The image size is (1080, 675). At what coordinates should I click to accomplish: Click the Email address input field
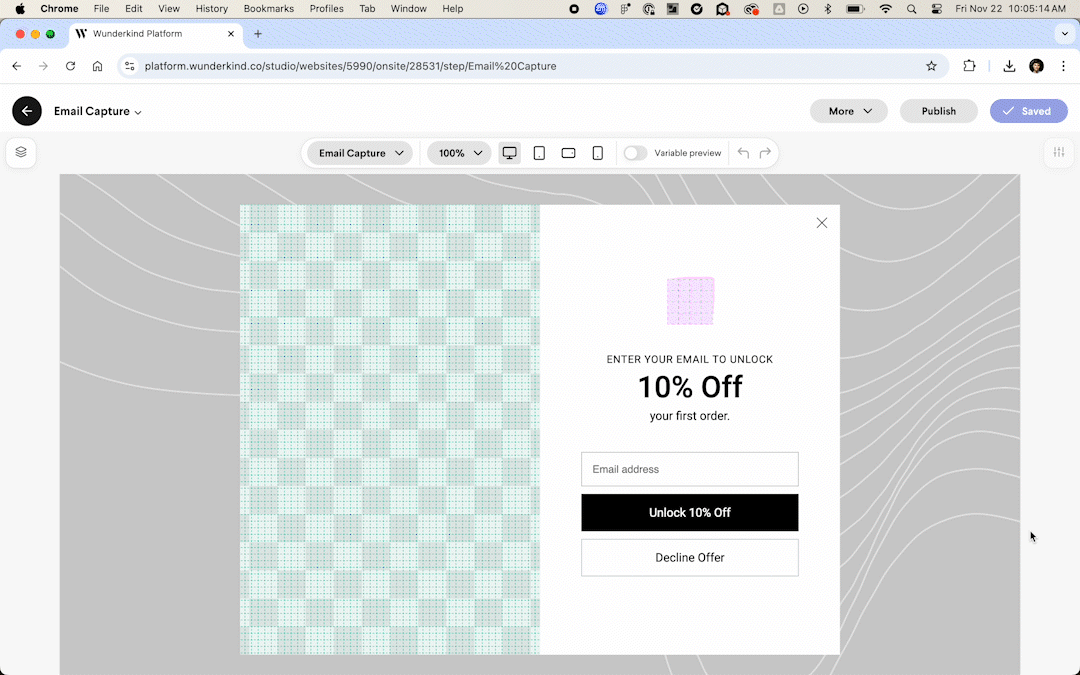click(x=689, y=469)
